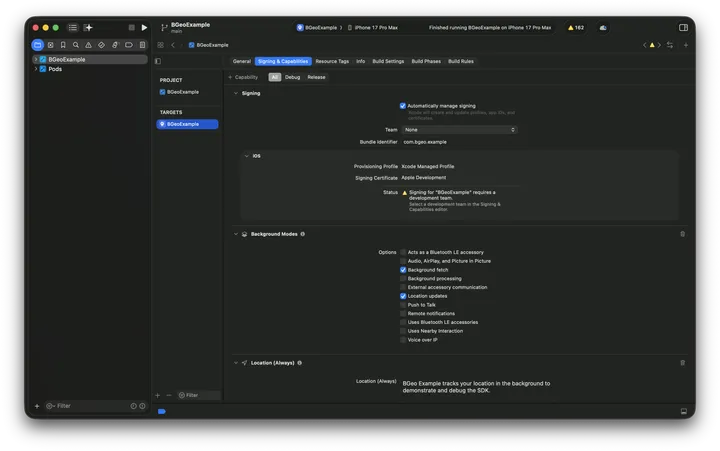Show info for Background Modes capability
720x451 pixels.
click(303, 234)
